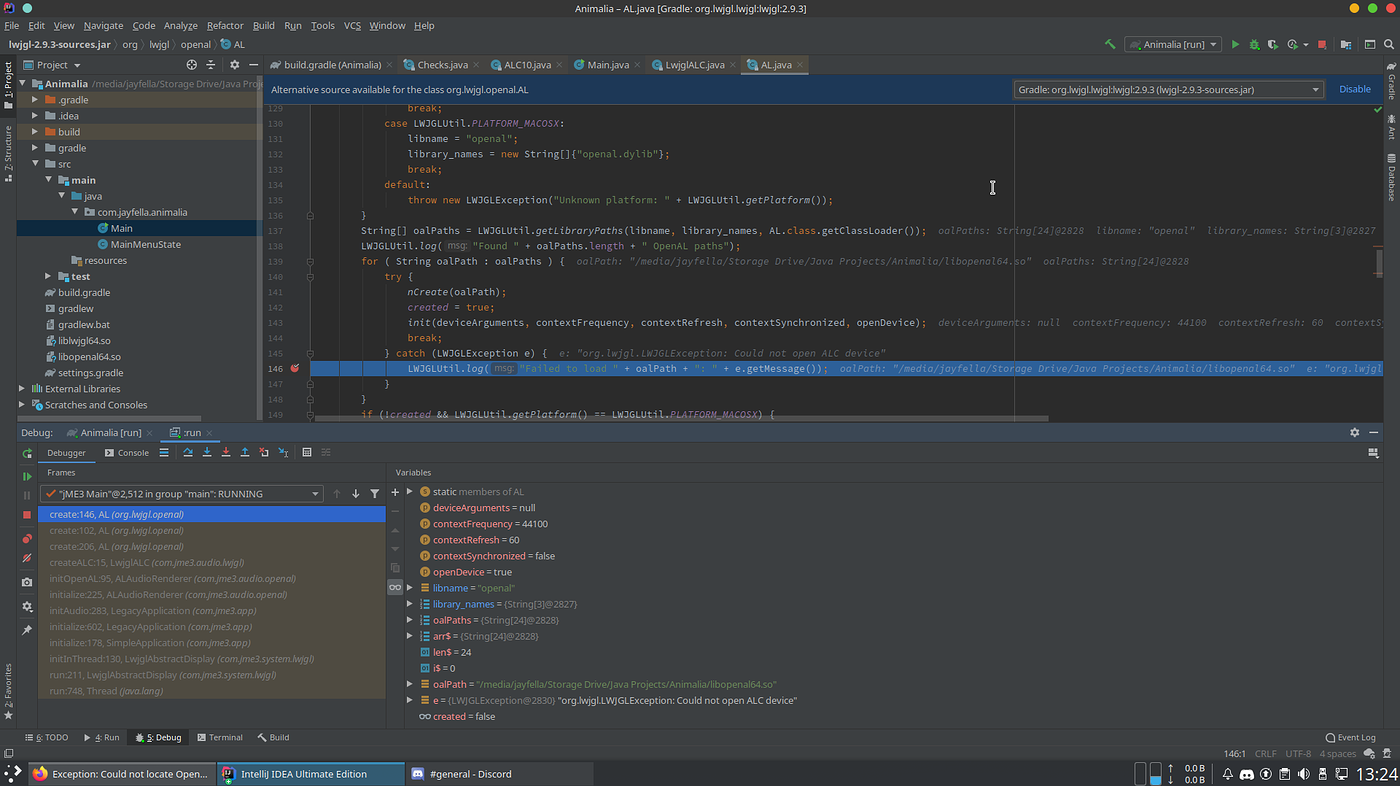Click the Disable link in source banner
The image size is (1400, 786).
1355,89
